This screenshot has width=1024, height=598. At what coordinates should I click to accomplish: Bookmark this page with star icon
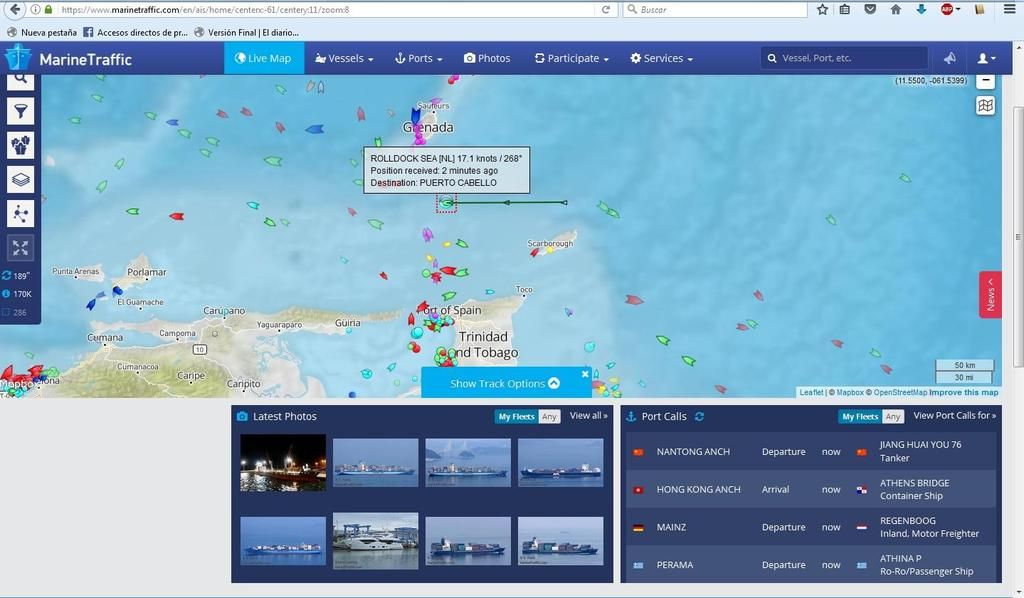(822, 9)
